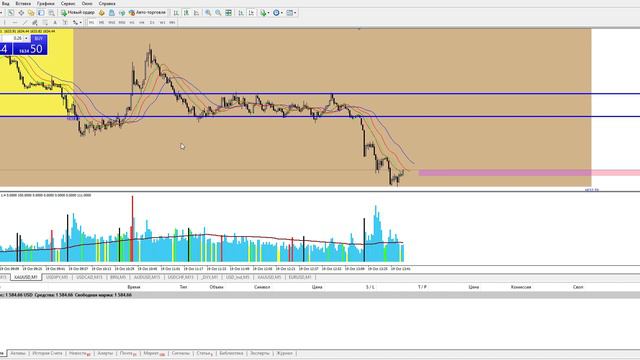Viewport: 640px width, 360px height.
Task: Sort by the Символ column header
Action: pyautogui.click(x=262, y=287)
